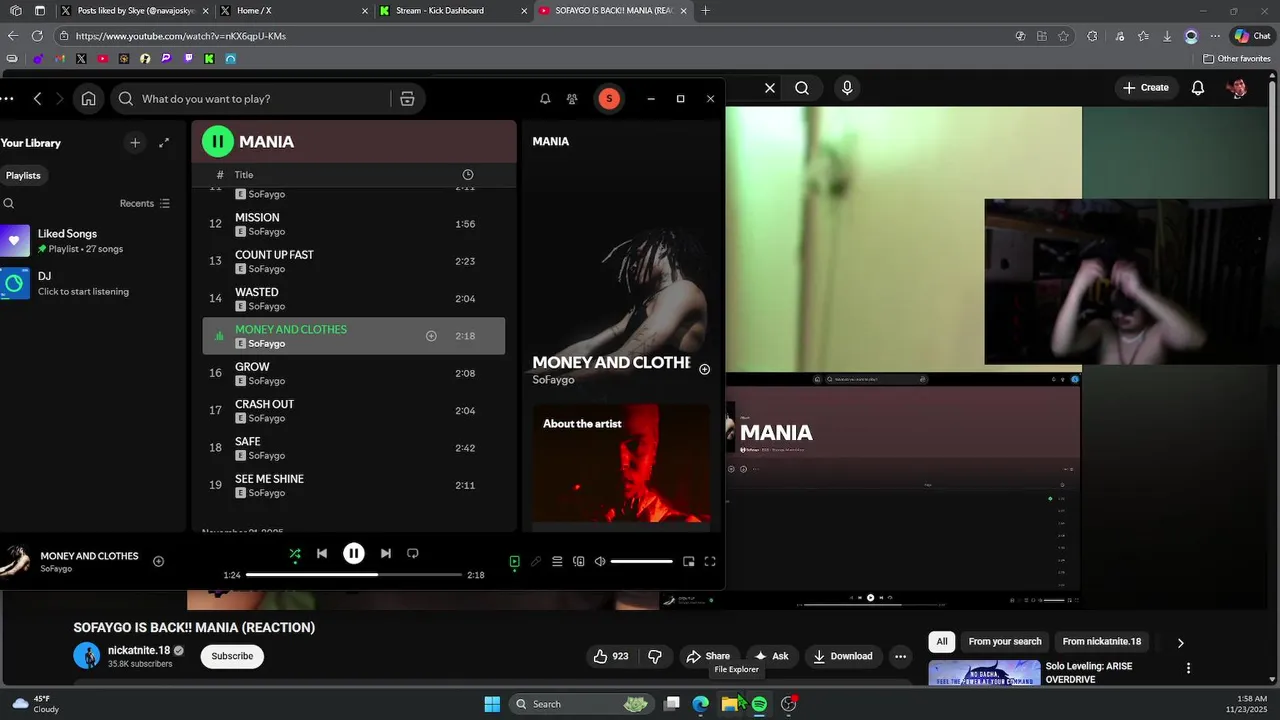Image resolution: width=1280 pixels, height=720 pixels.
Task: Open the lyrics microphone icon
Action: (536, 562)
